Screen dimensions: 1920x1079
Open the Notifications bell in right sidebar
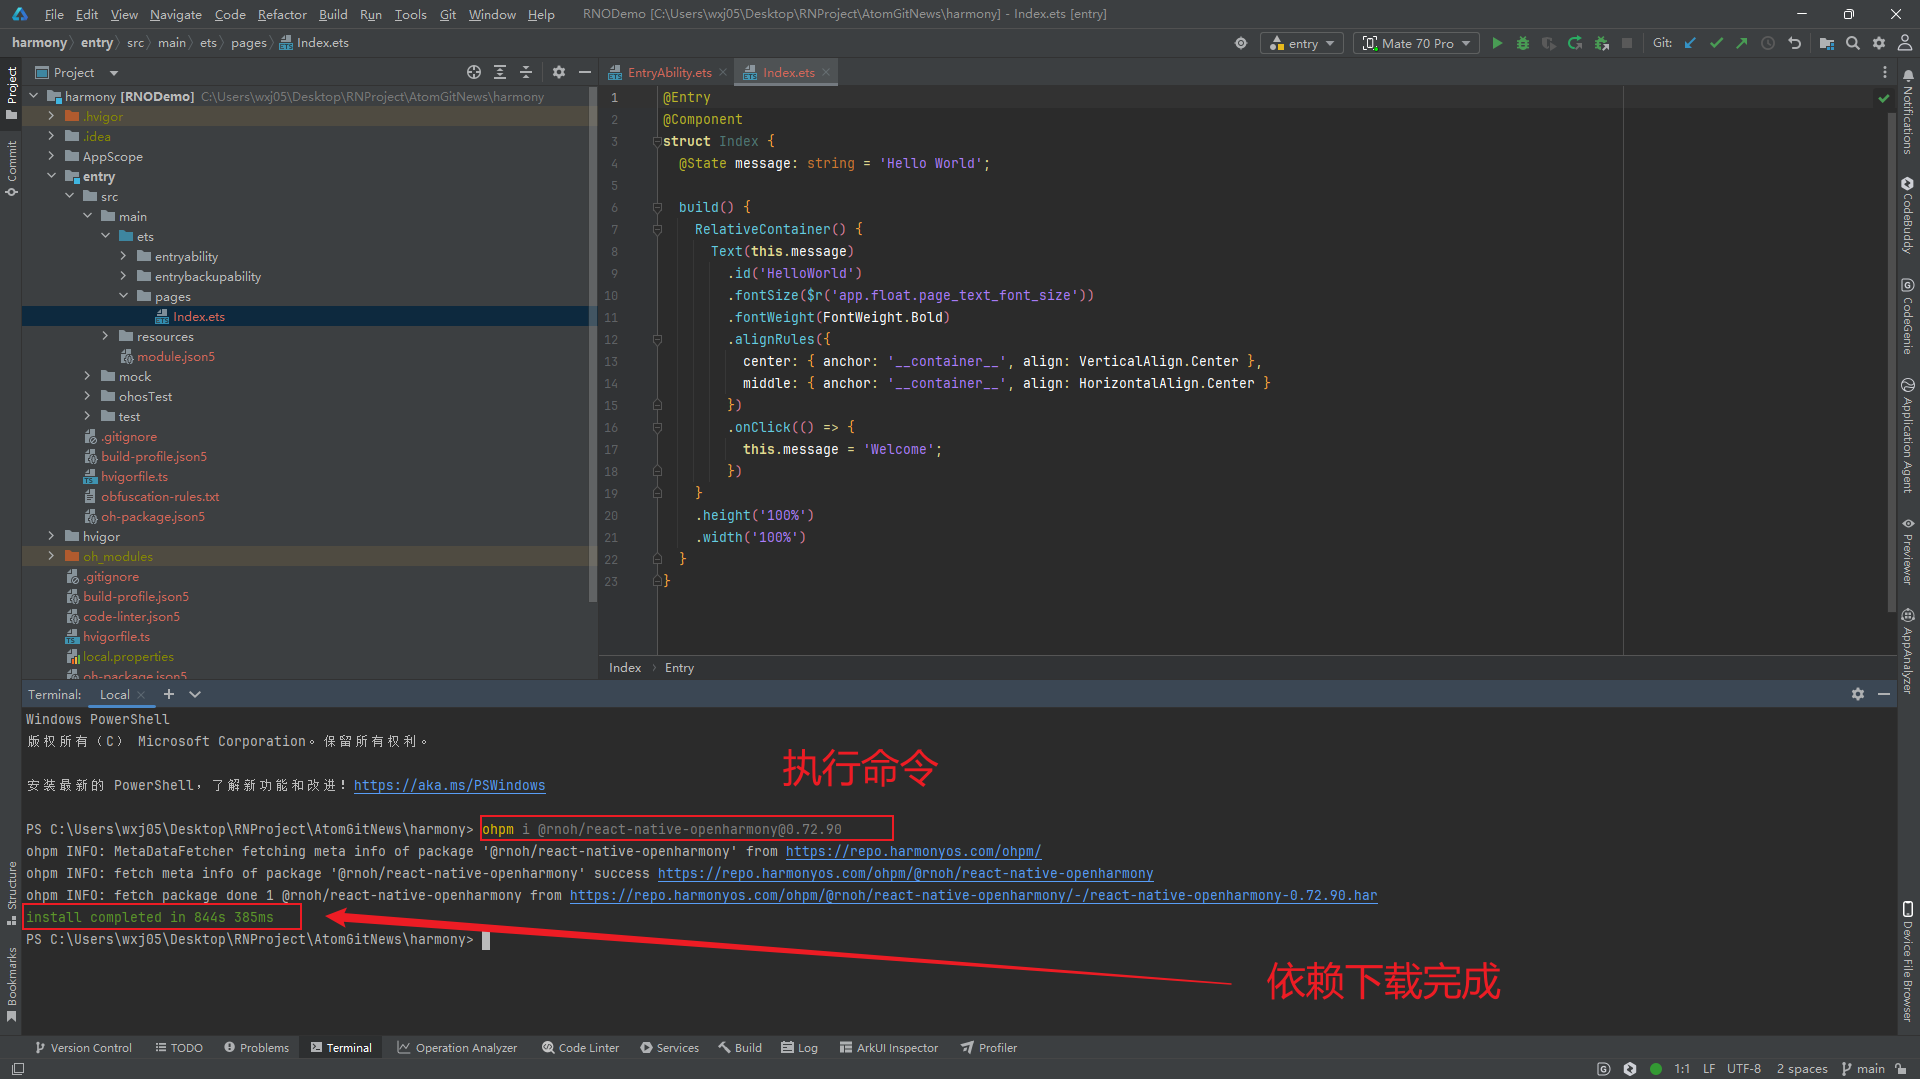(1908, 76)
